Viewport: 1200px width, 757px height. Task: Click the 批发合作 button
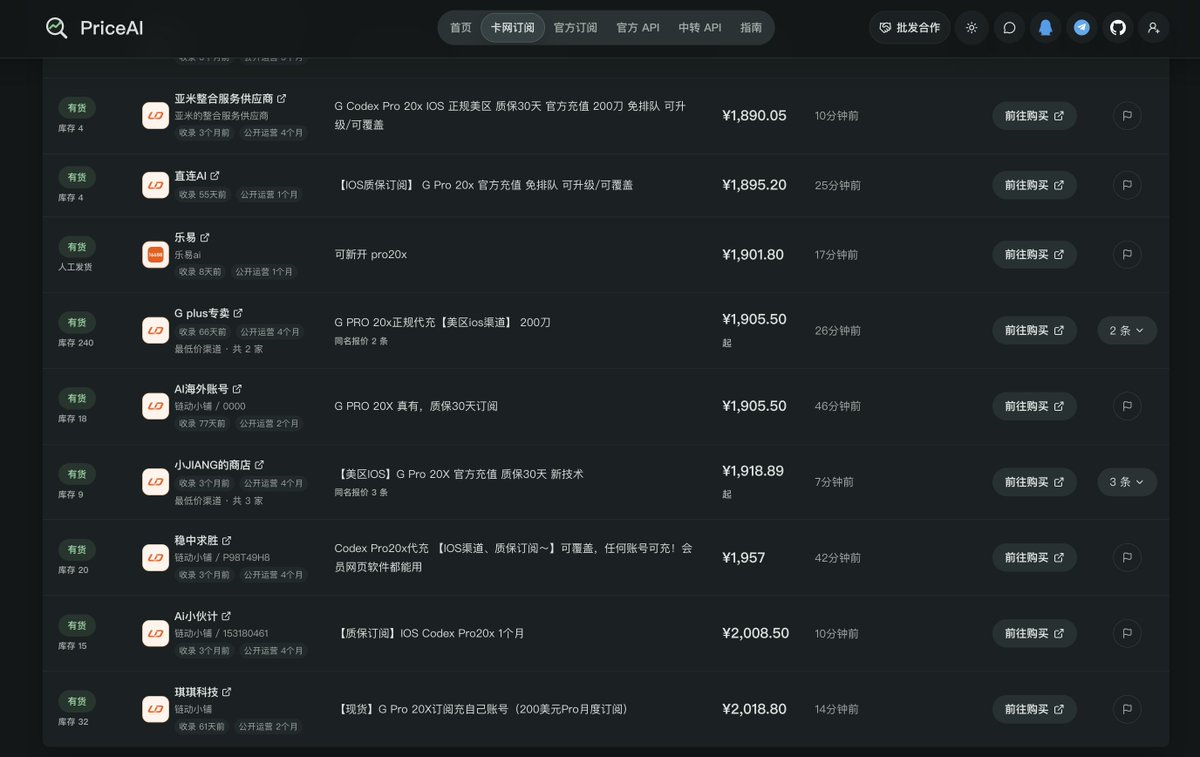[909, 28]
